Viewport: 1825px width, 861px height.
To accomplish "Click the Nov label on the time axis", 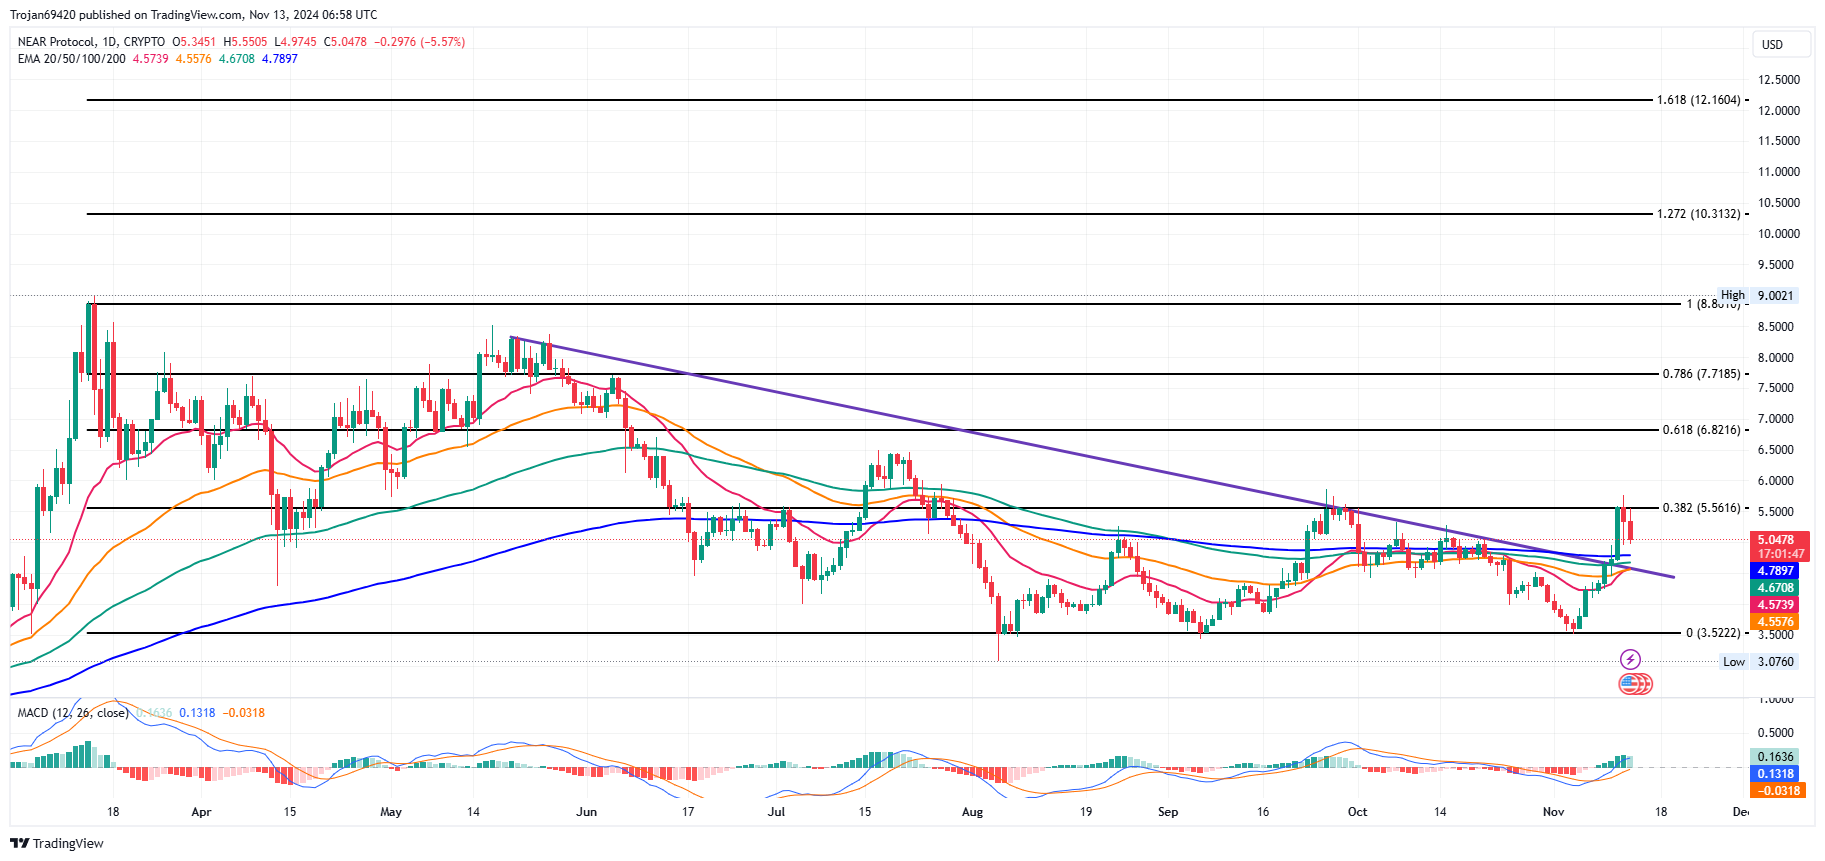I will [x=1553, y=812].
